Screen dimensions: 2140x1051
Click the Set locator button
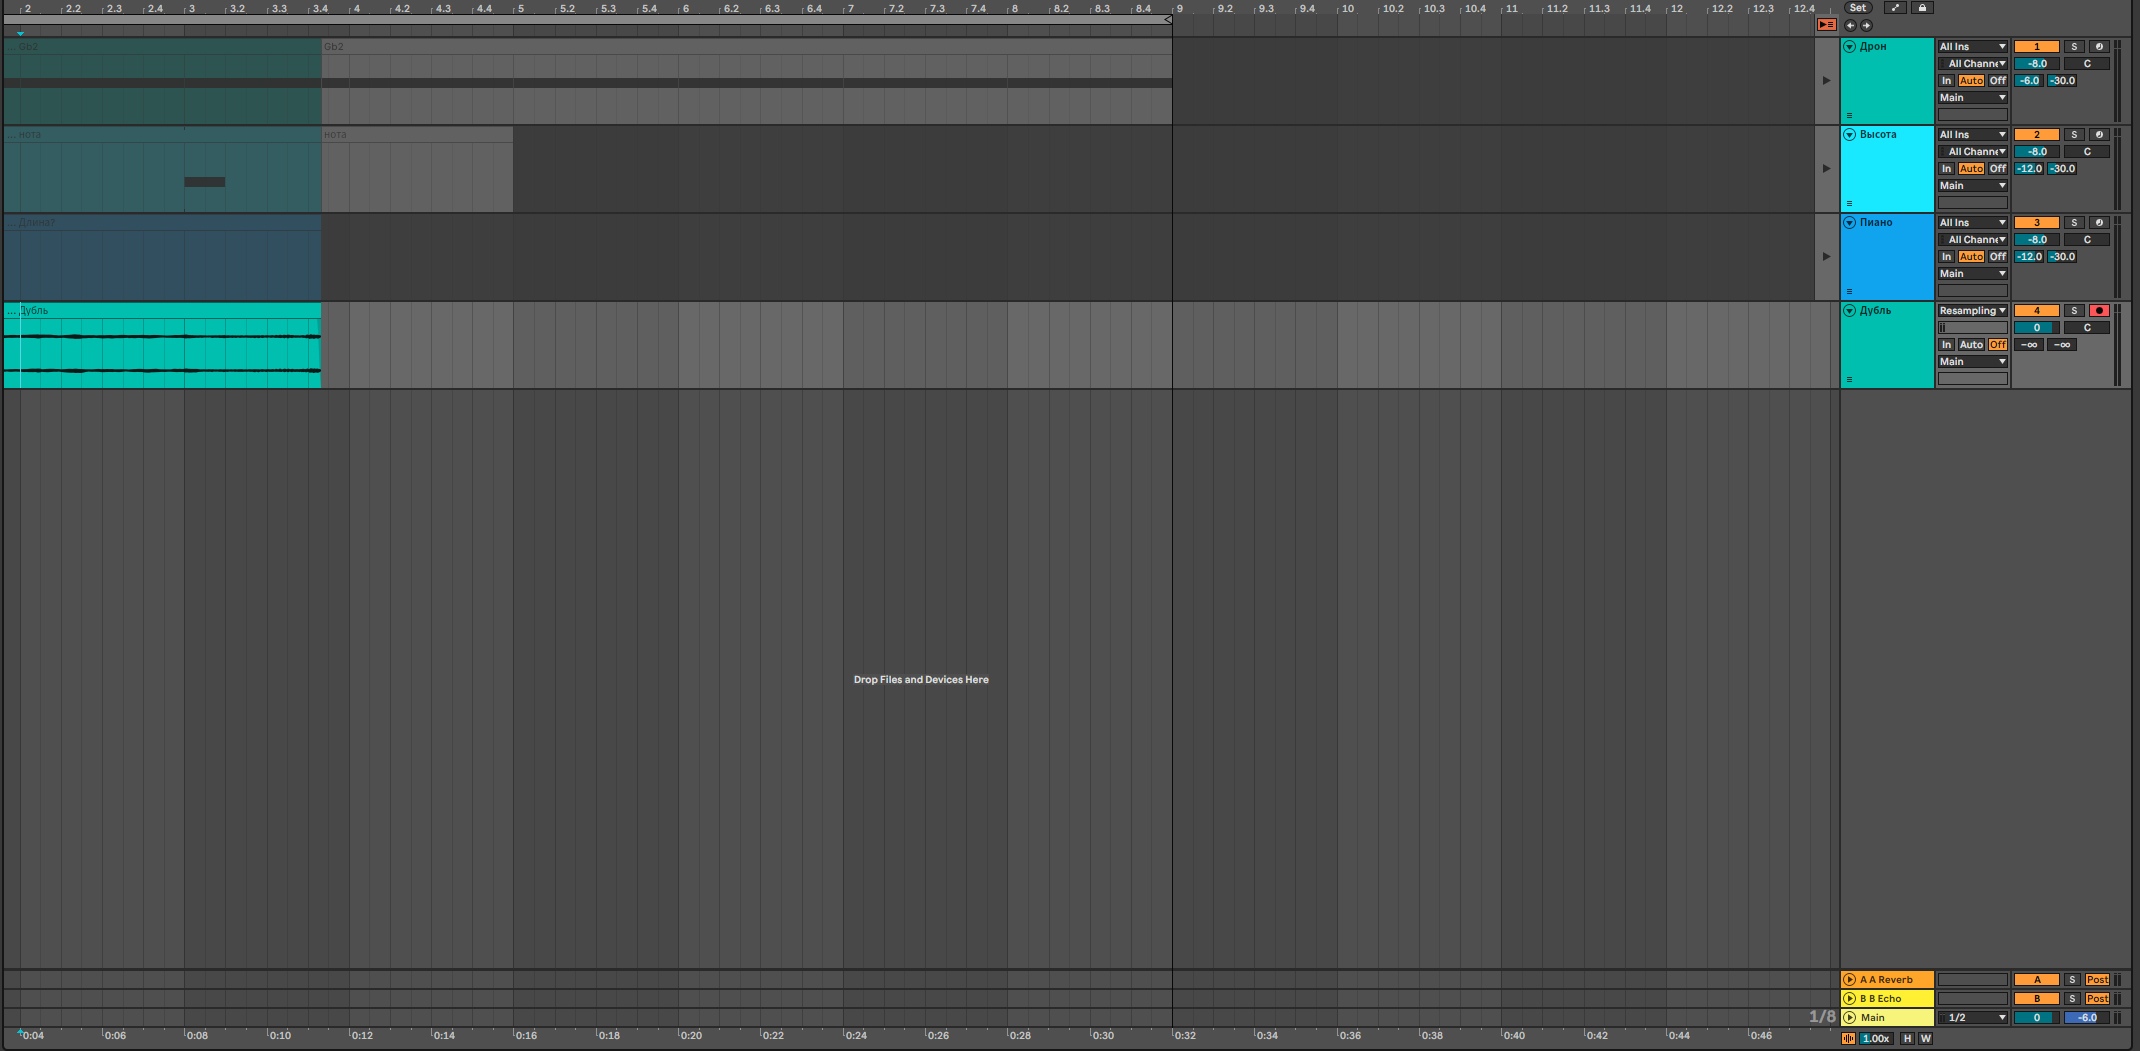coord(1857,8)
